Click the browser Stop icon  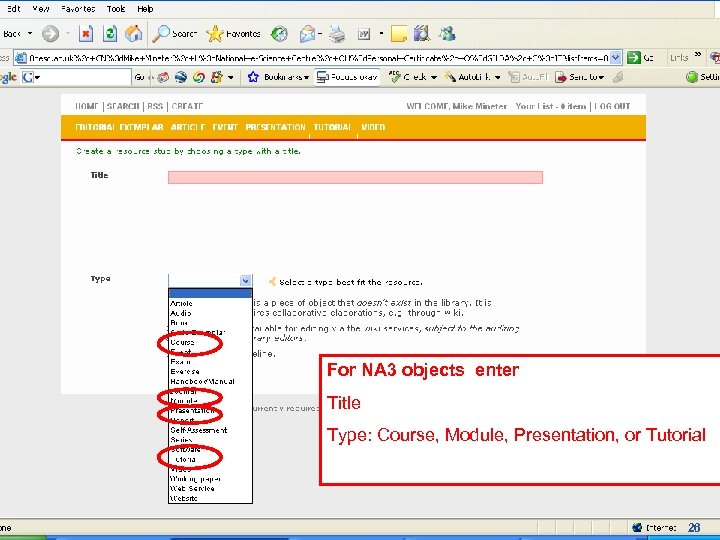(x=86, y=34)
